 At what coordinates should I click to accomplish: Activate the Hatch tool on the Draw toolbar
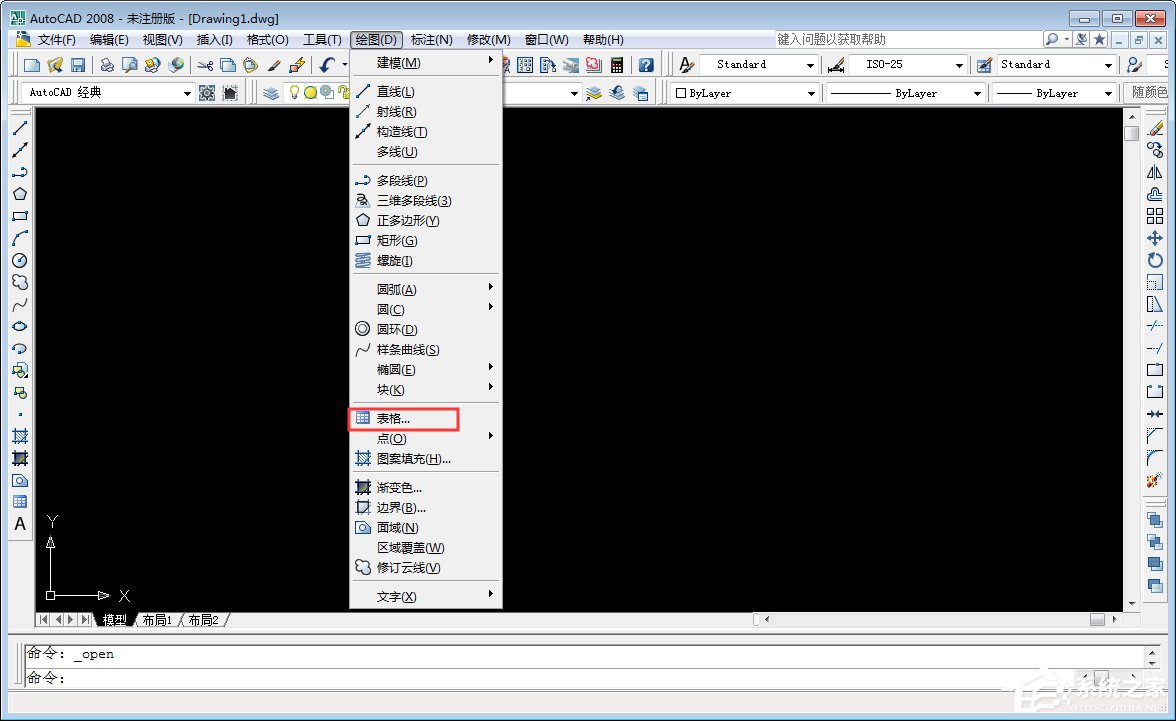(20, 436)
